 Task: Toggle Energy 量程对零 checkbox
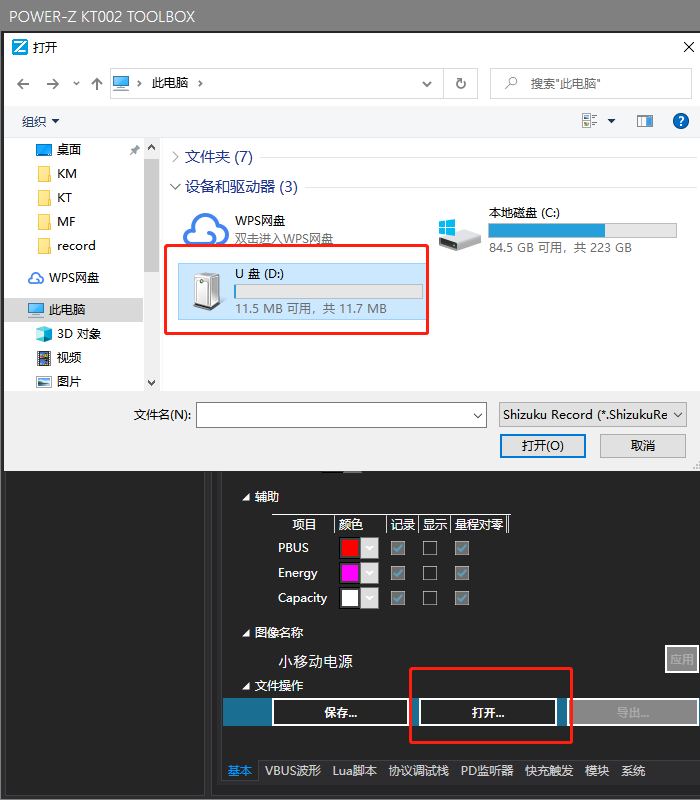pyautogui.click(x=462, y=573)
